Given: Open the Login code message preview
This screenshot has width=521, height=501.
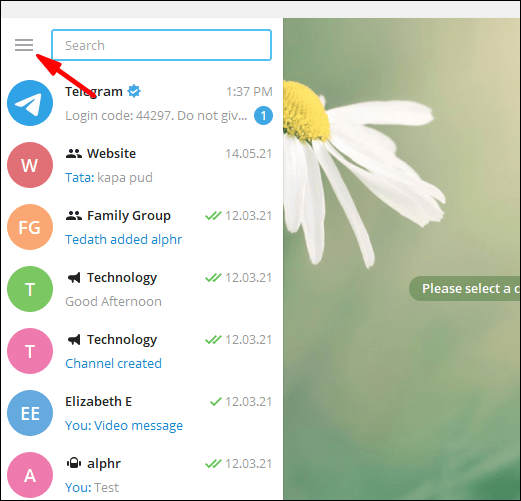Looking at the screenshot, I should (156, 116).
